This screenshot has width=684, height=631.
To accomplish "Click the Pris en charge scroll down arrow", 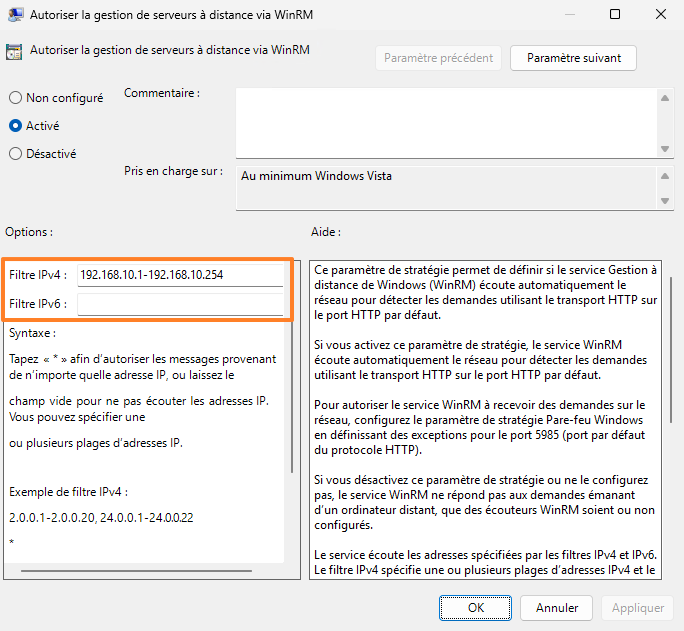I will (665, 201).
